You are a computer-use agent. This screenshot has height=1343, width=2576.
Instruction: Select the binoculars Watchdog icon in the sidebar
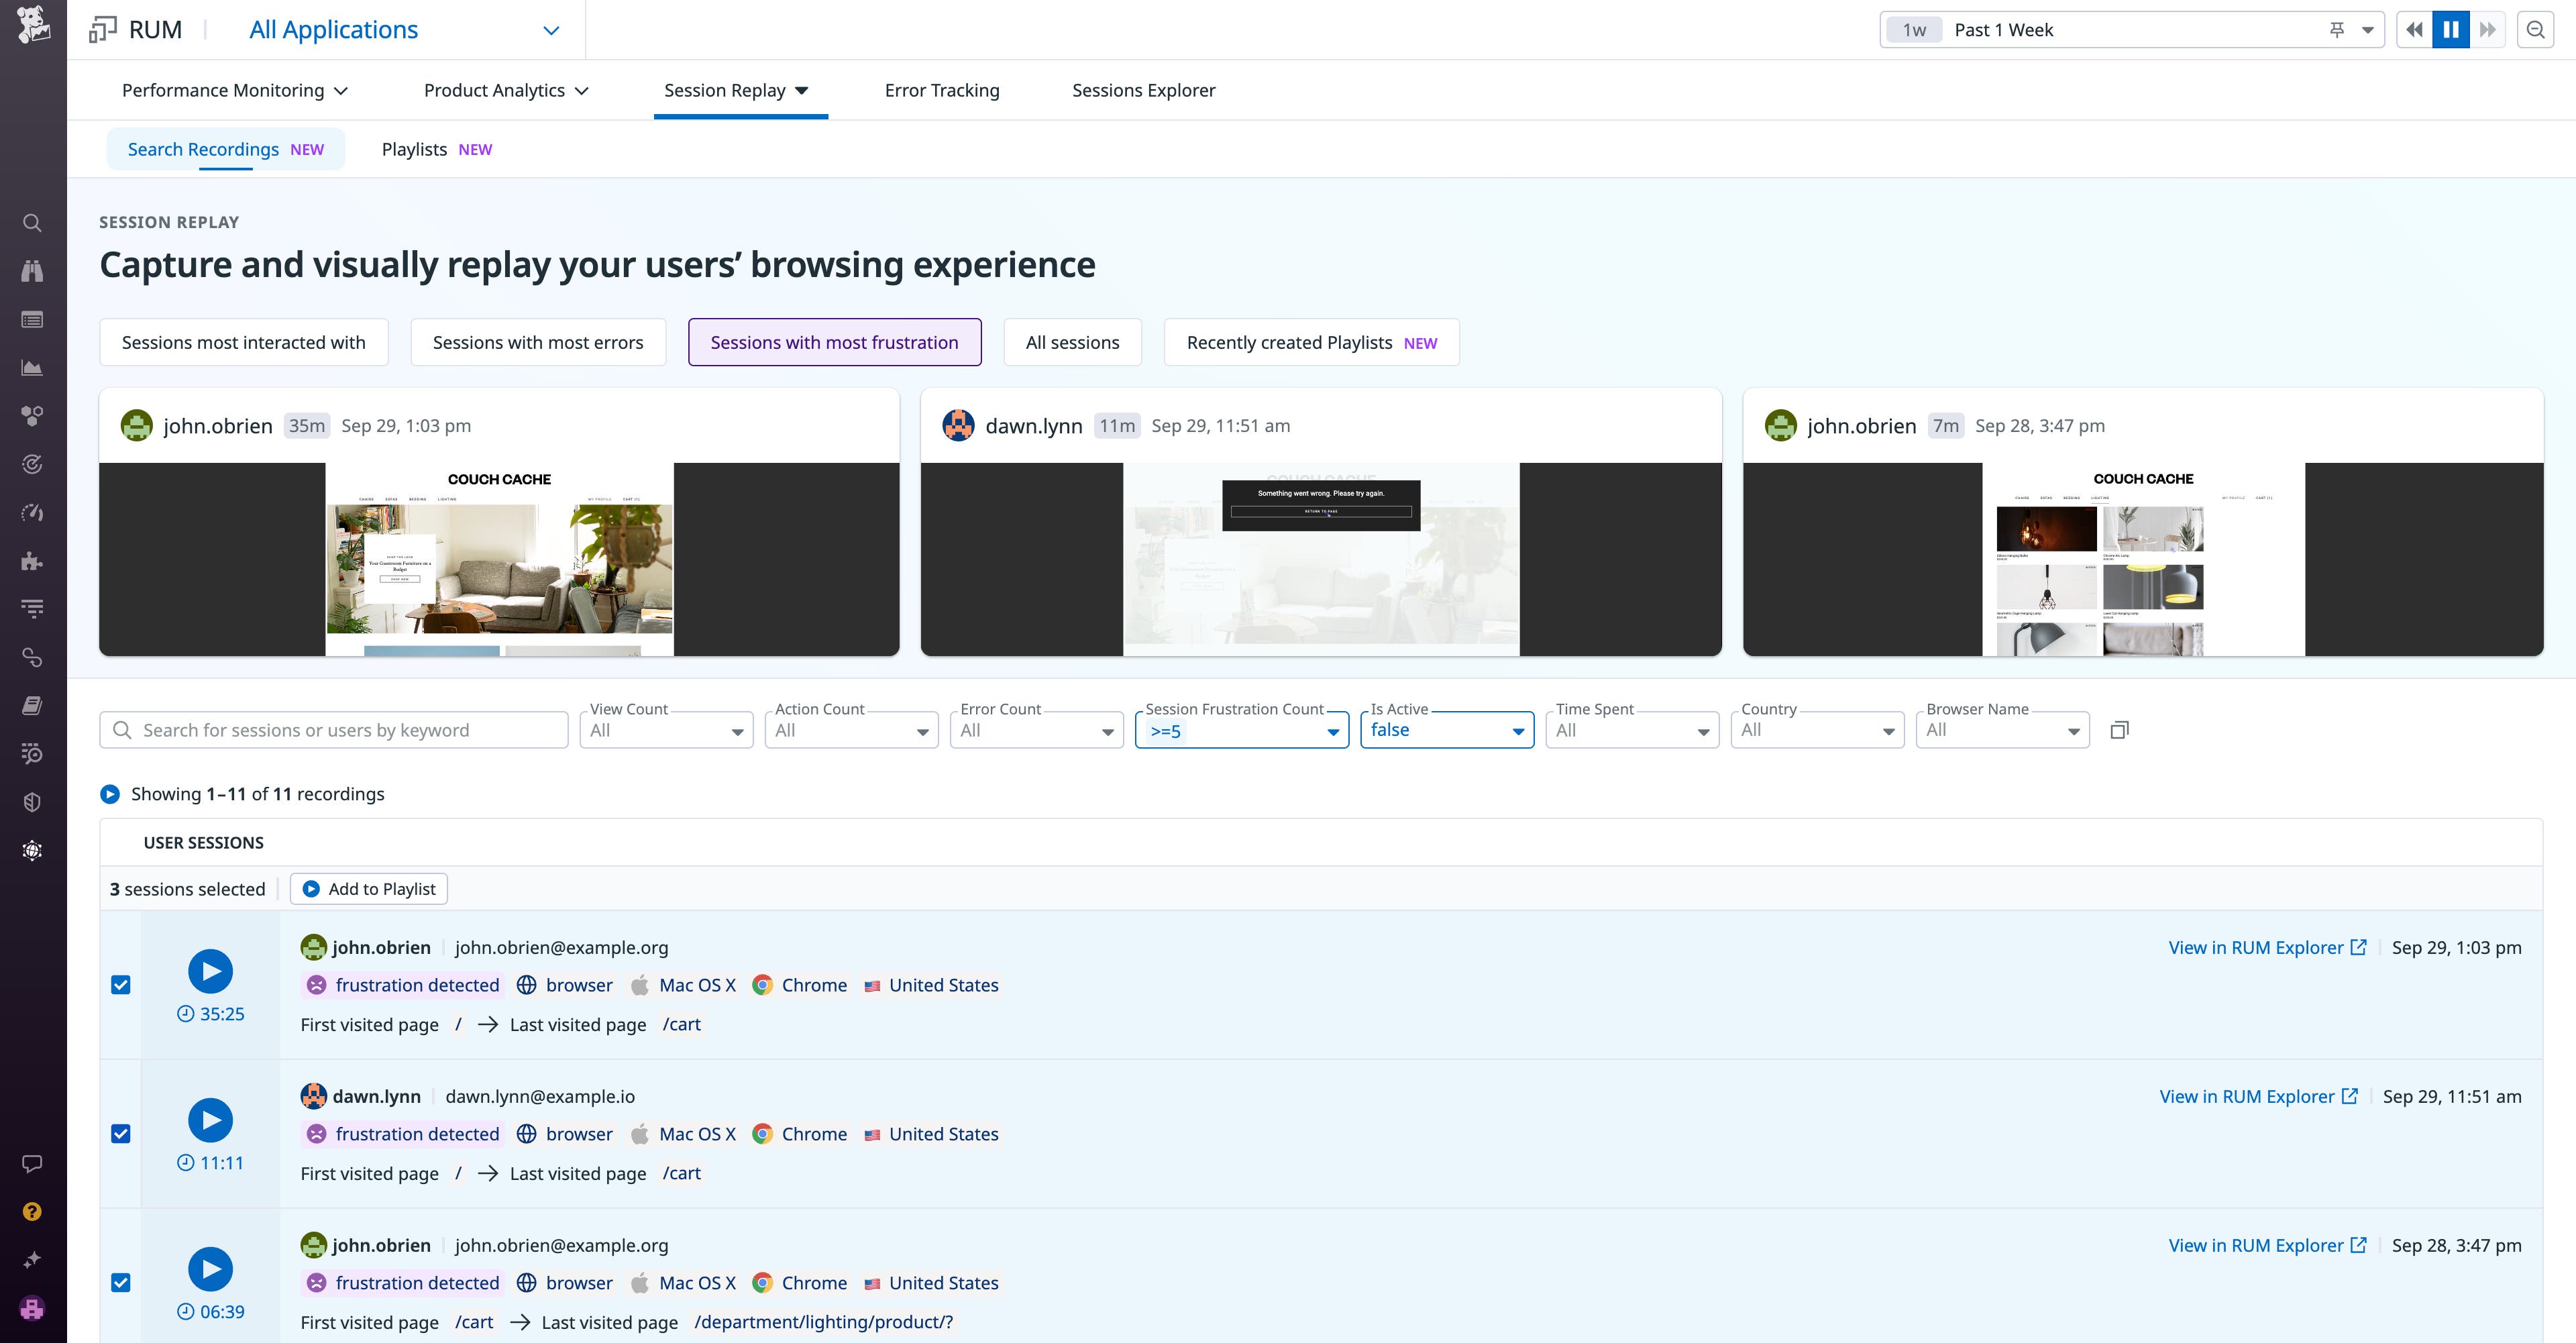point(32,270)
